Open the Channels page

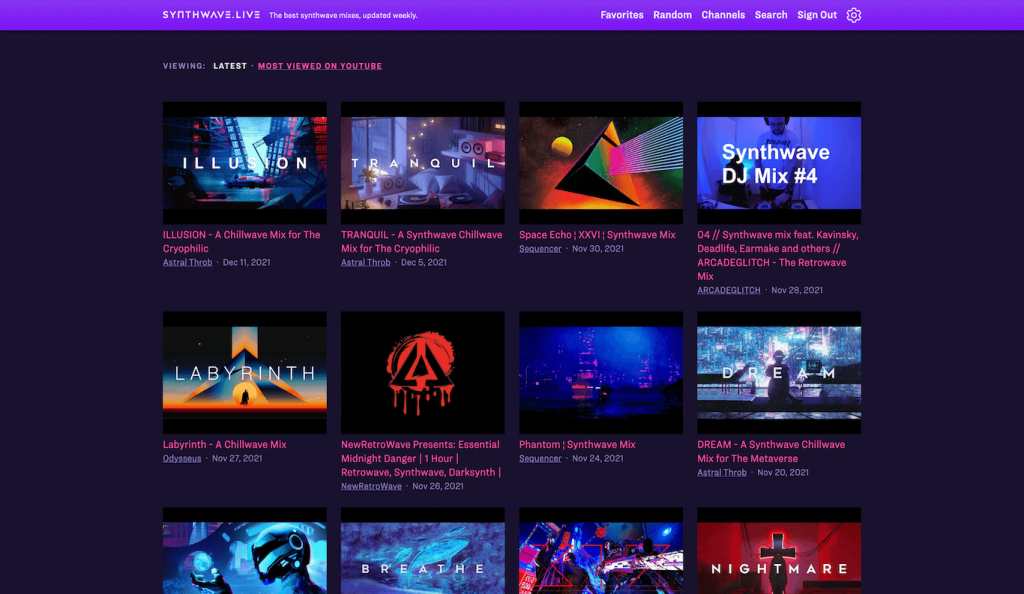723,15
